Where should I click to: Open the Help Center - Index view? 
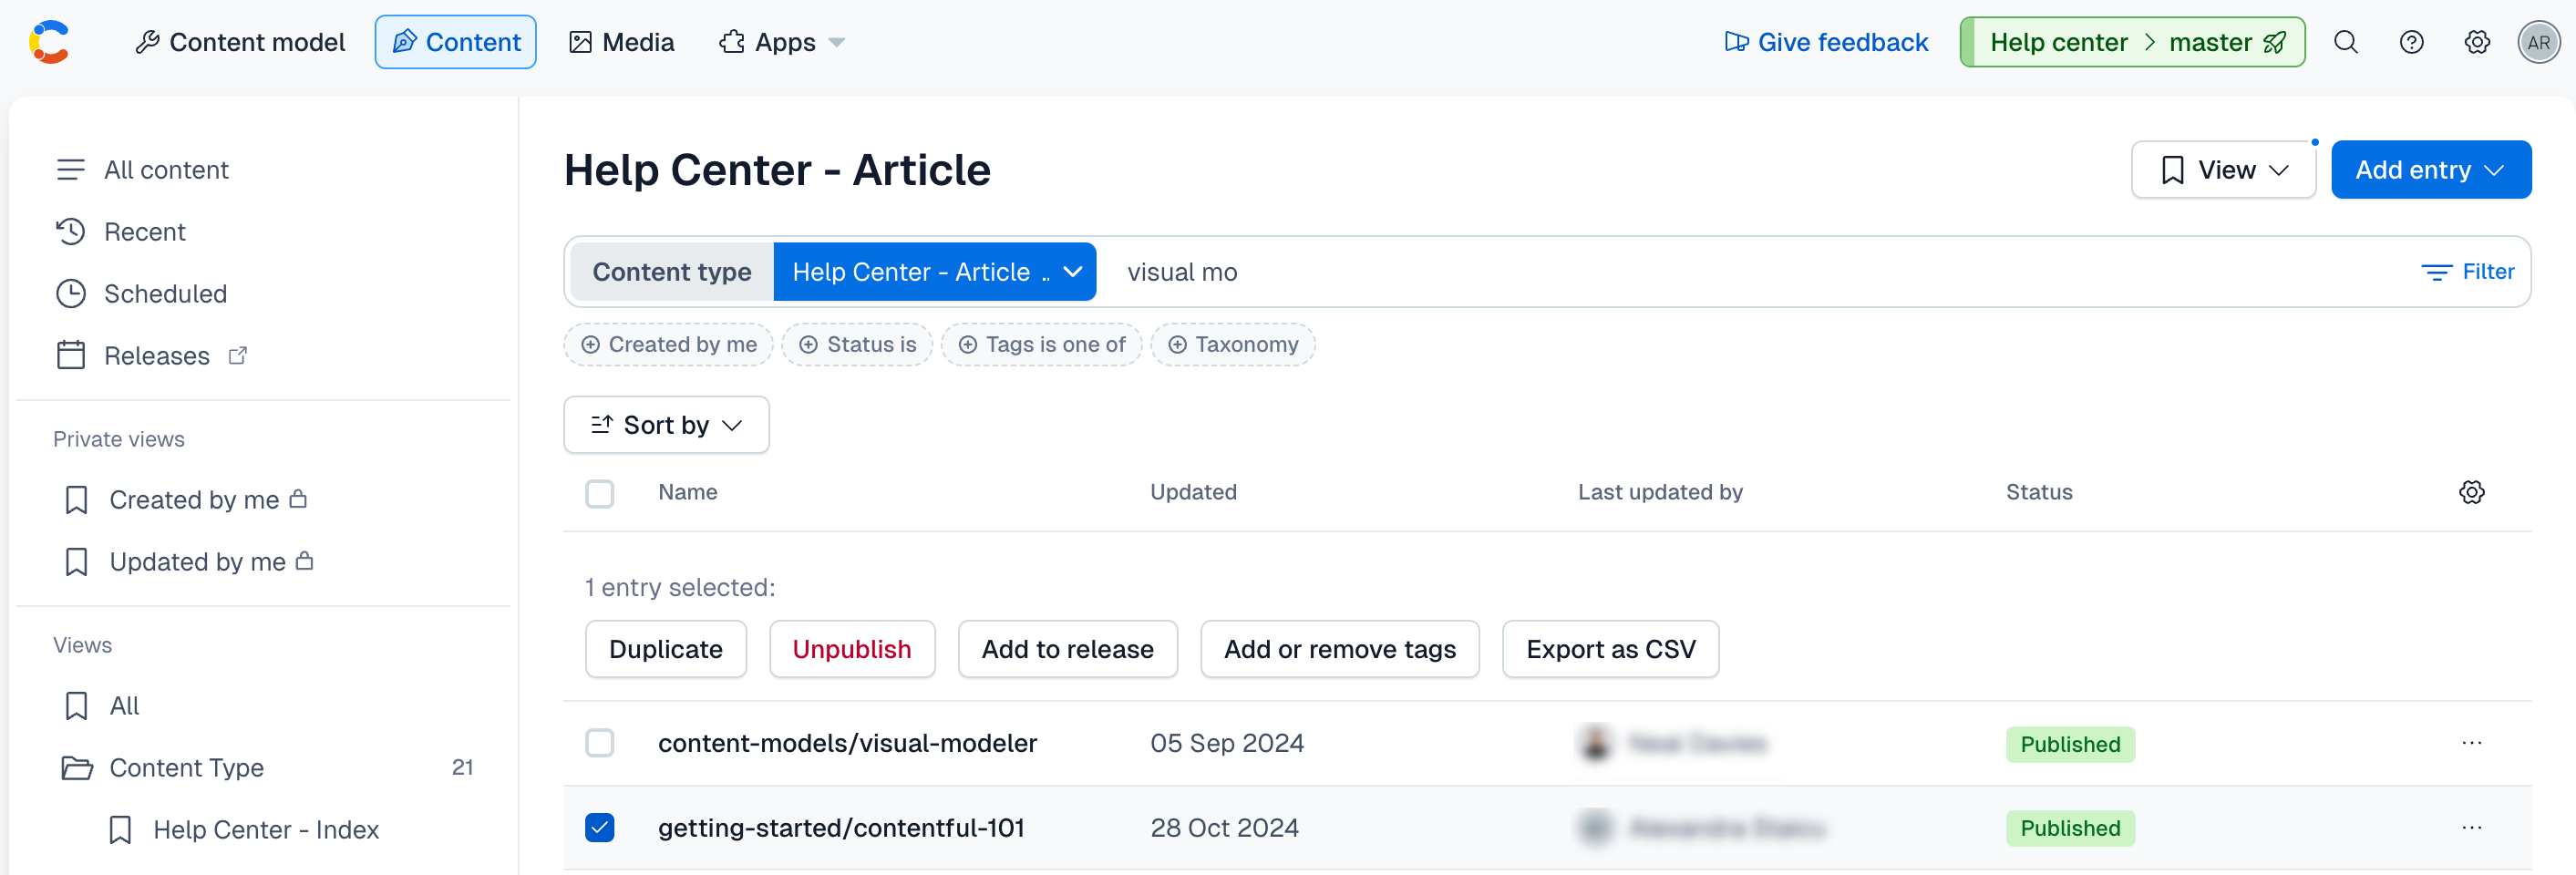[266, 830]
